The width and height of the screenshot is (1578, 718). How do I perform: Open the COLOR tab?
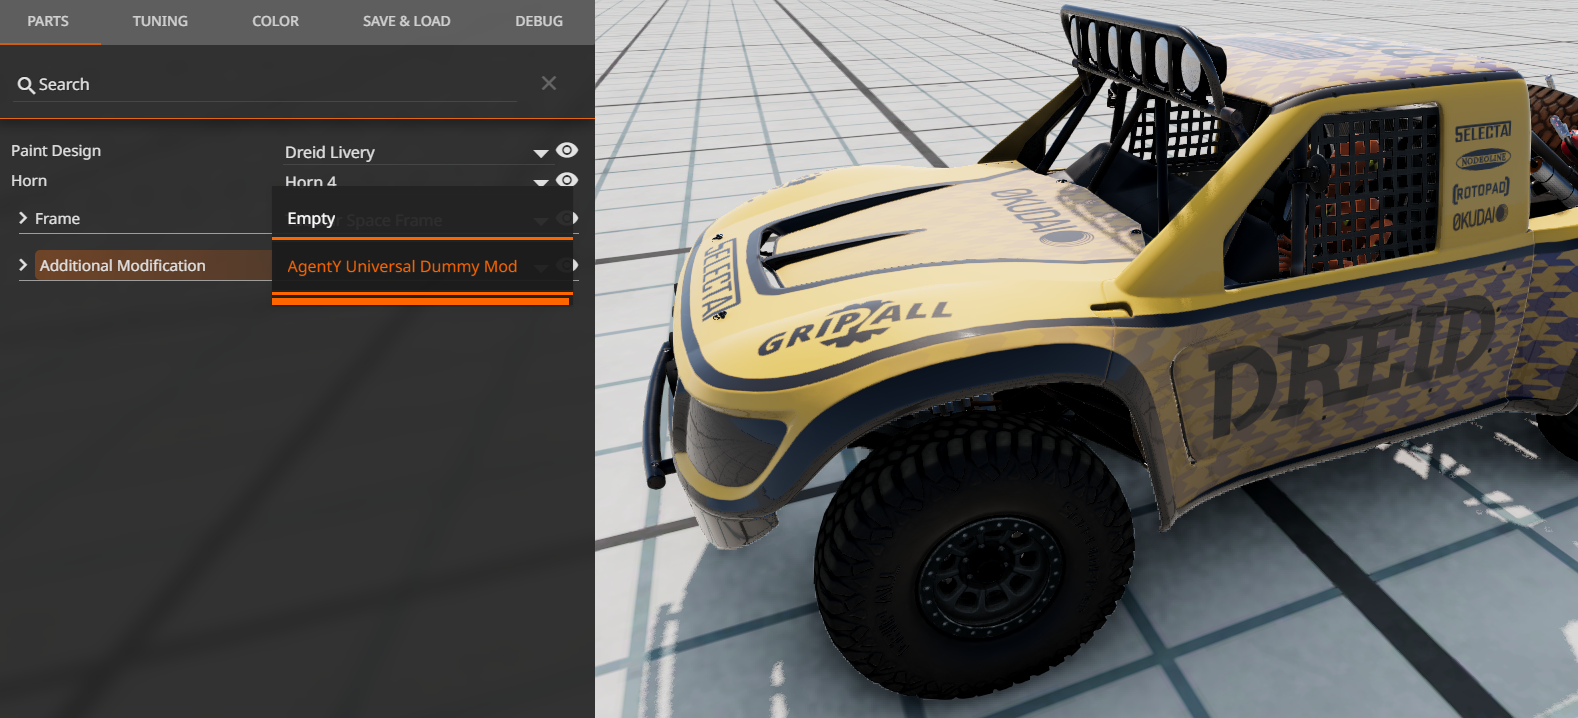(x=275, y=21)
